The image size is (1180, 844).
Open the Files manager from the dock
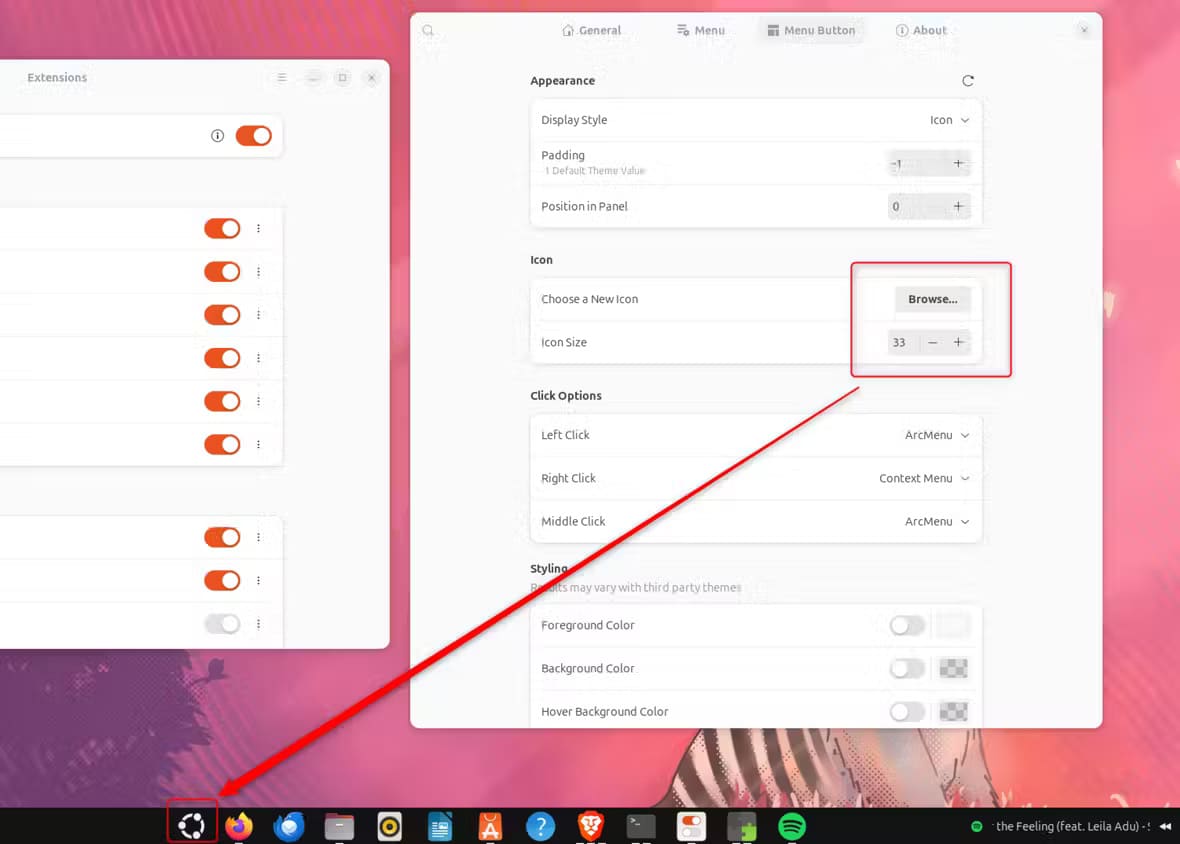(x=339, y=826)
